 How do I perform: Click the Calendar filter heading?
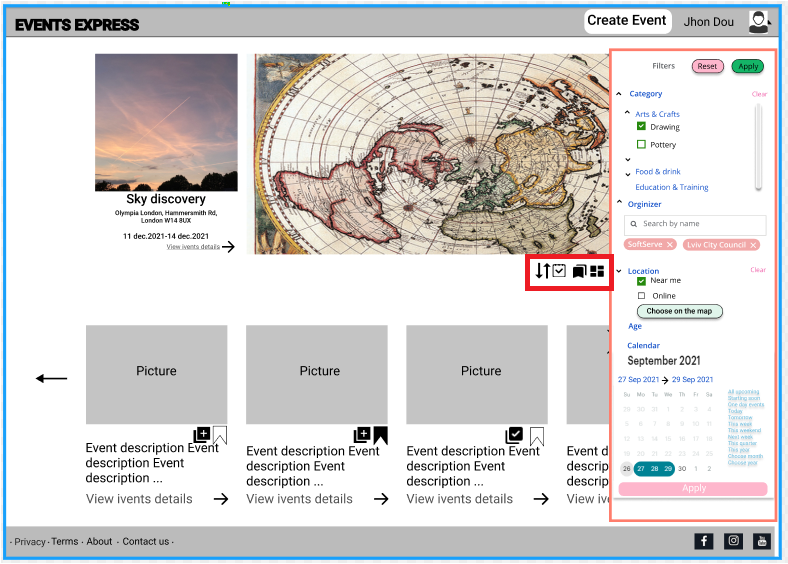(x=643, y=345)
